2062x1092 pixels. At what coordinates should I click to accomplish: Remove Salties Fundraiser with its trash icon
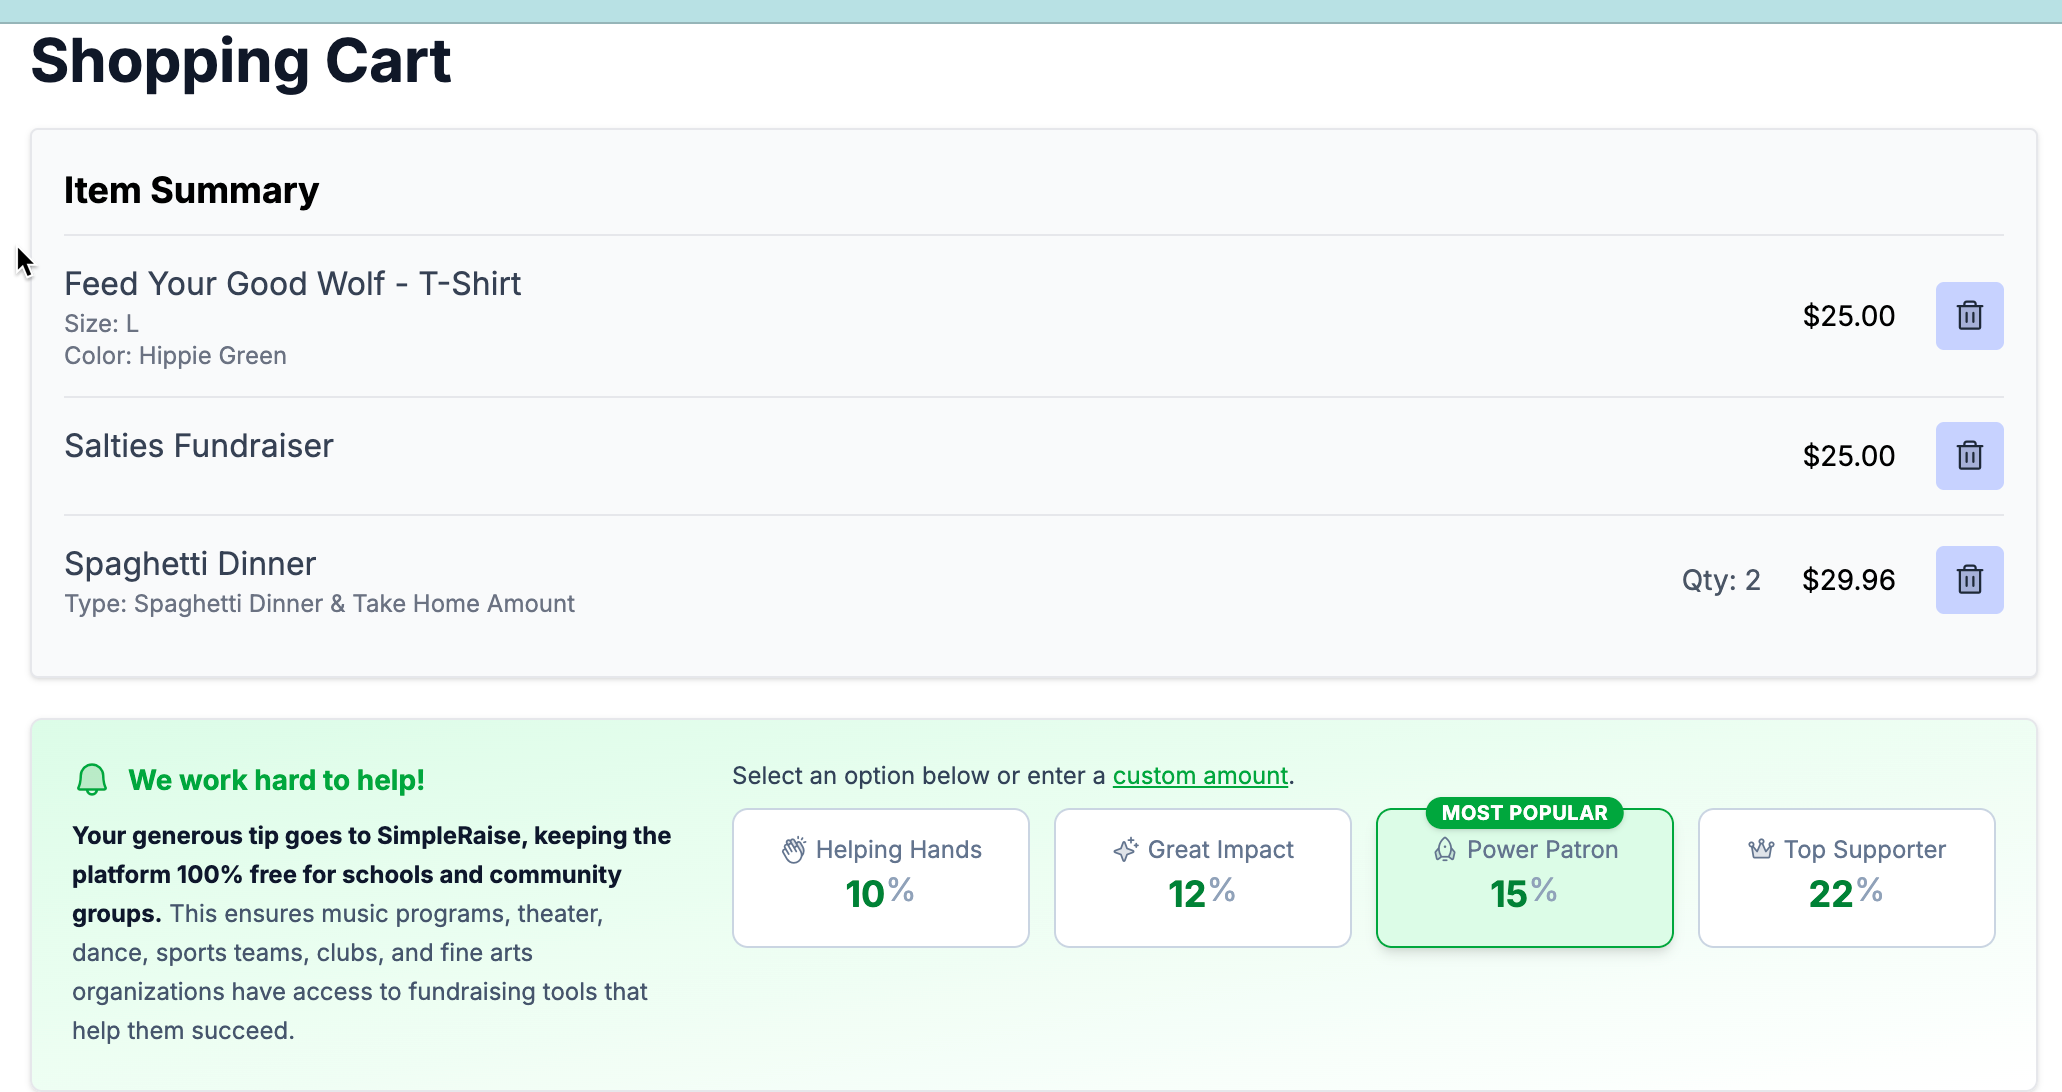(1969, 456)
